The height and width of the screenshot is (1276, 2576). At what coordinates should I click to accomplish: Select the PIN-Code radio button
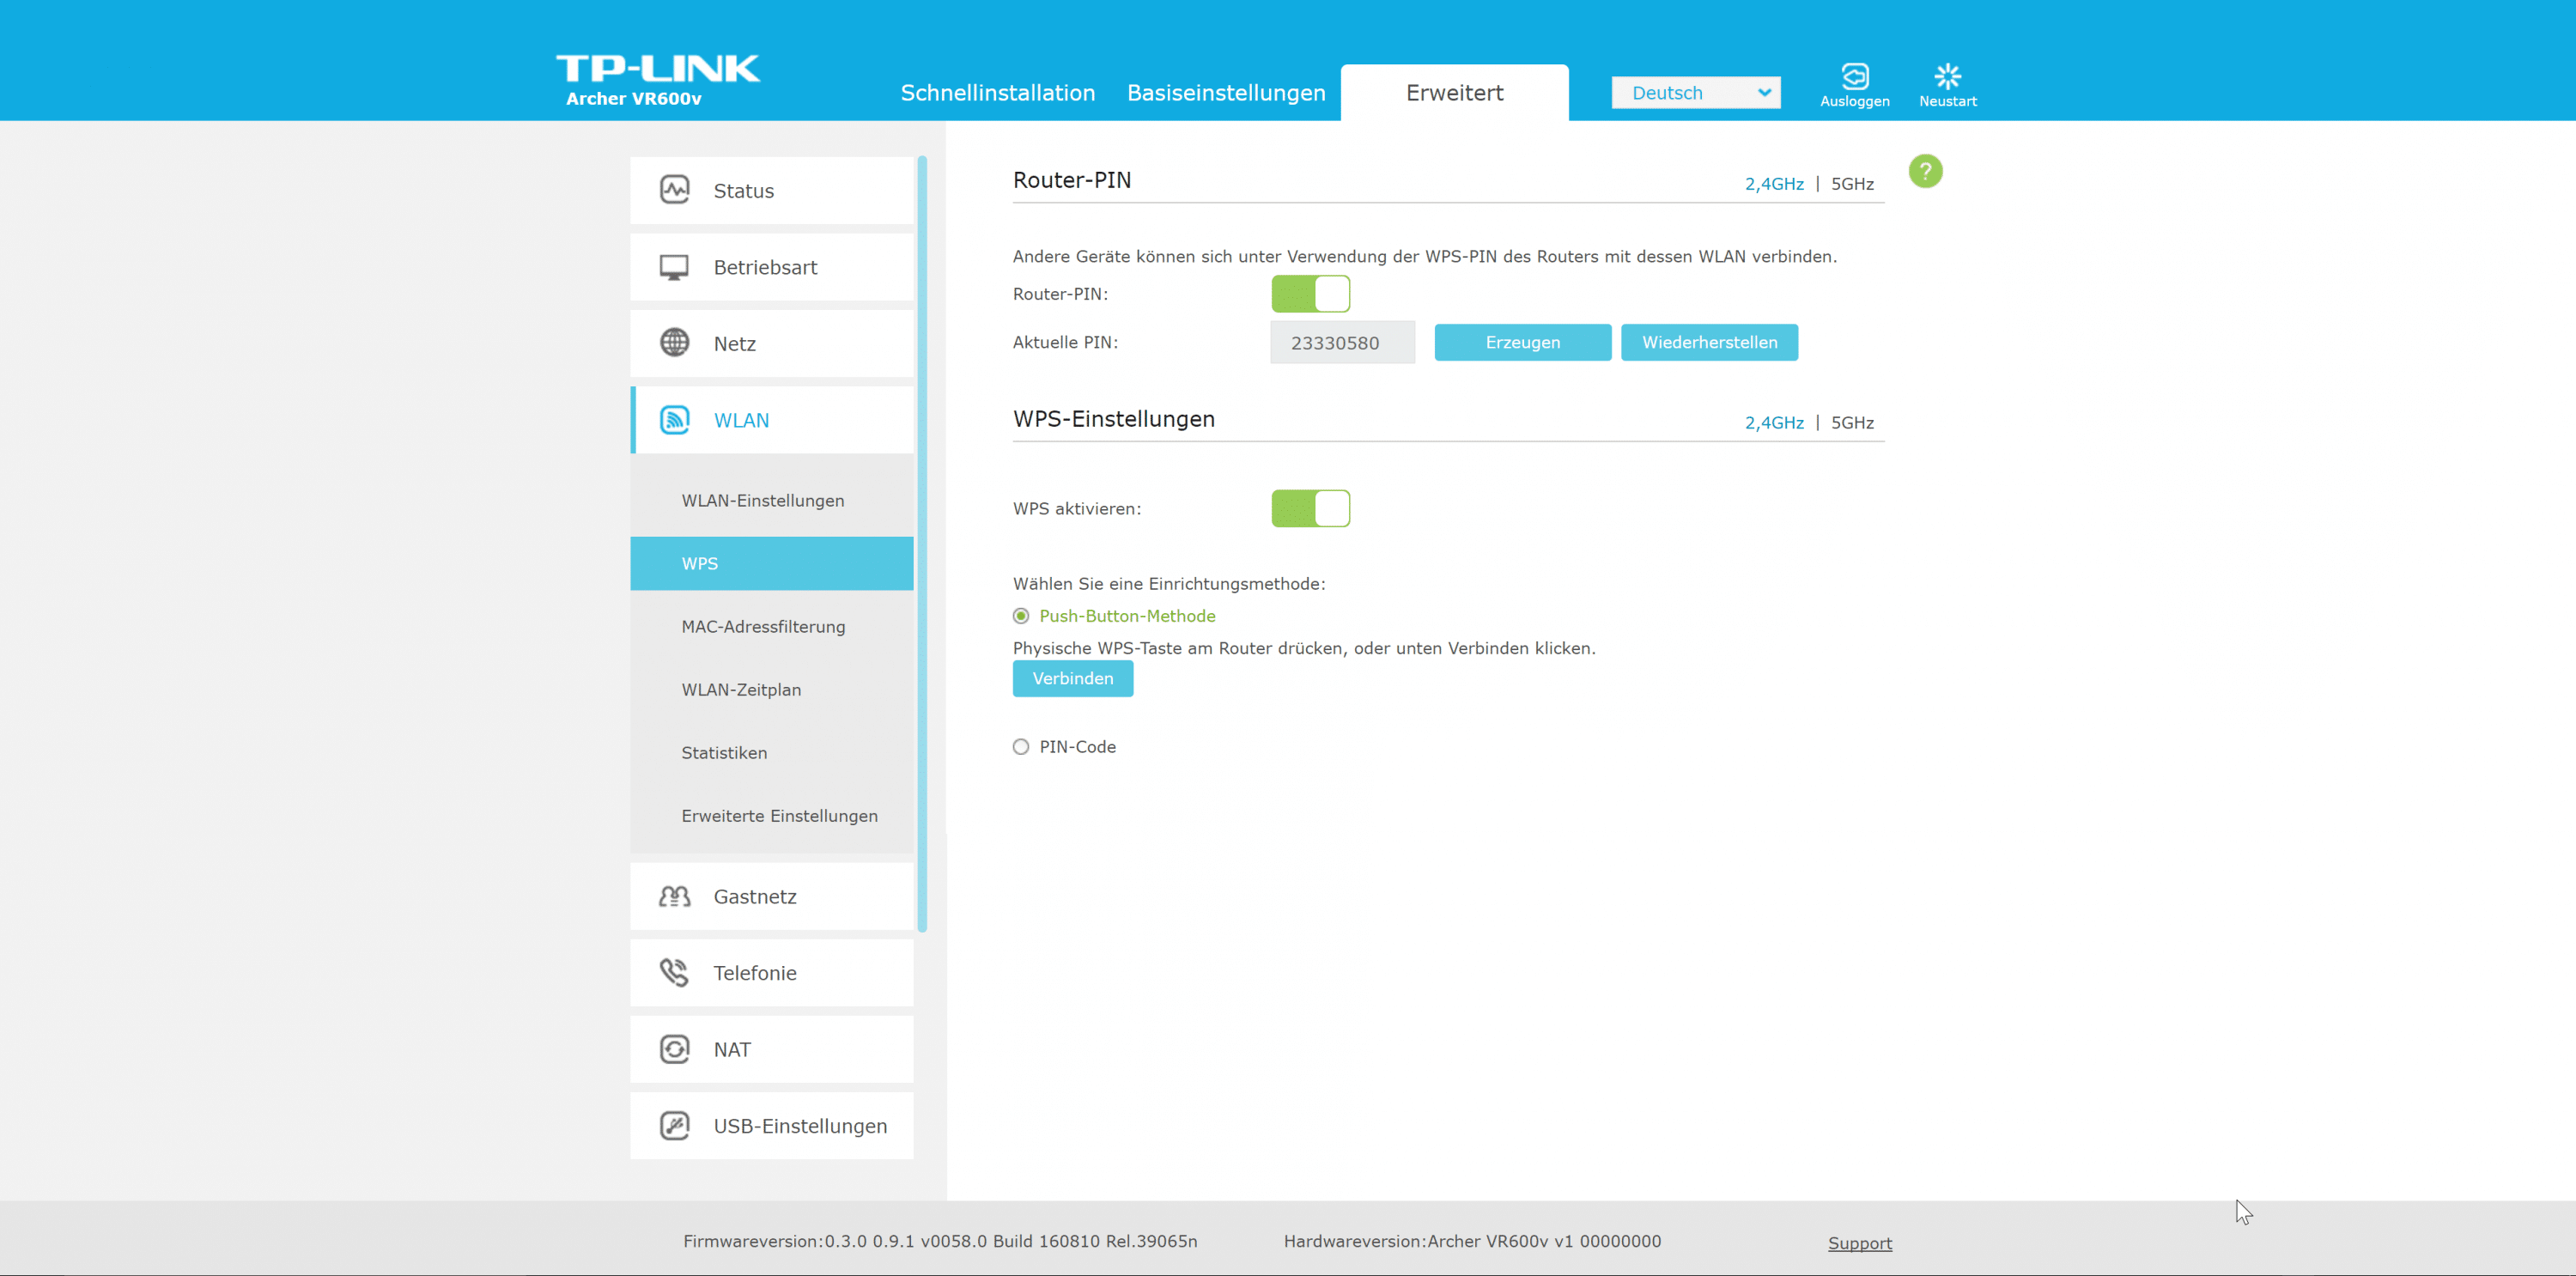point(1020,747)
